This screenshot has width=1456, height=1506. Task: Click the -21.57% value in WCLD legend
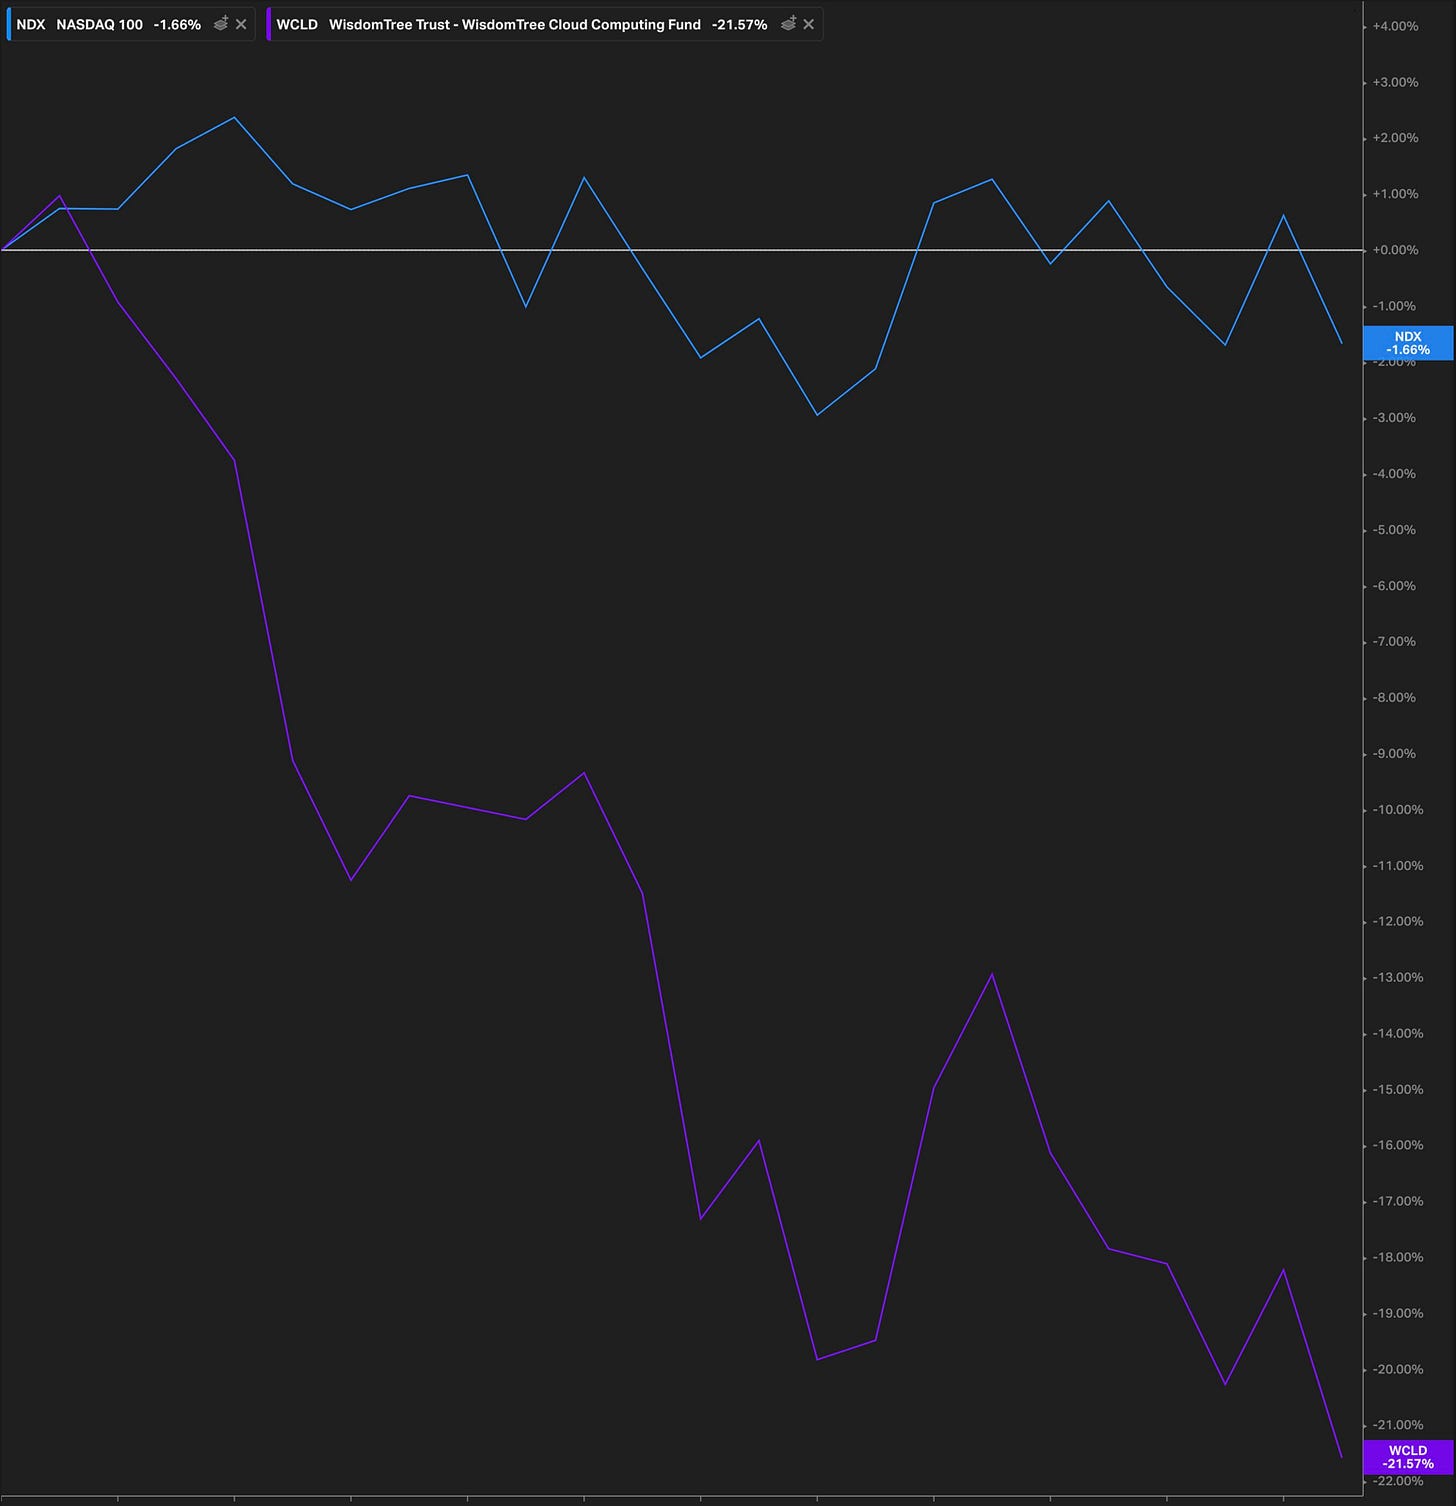739,24
